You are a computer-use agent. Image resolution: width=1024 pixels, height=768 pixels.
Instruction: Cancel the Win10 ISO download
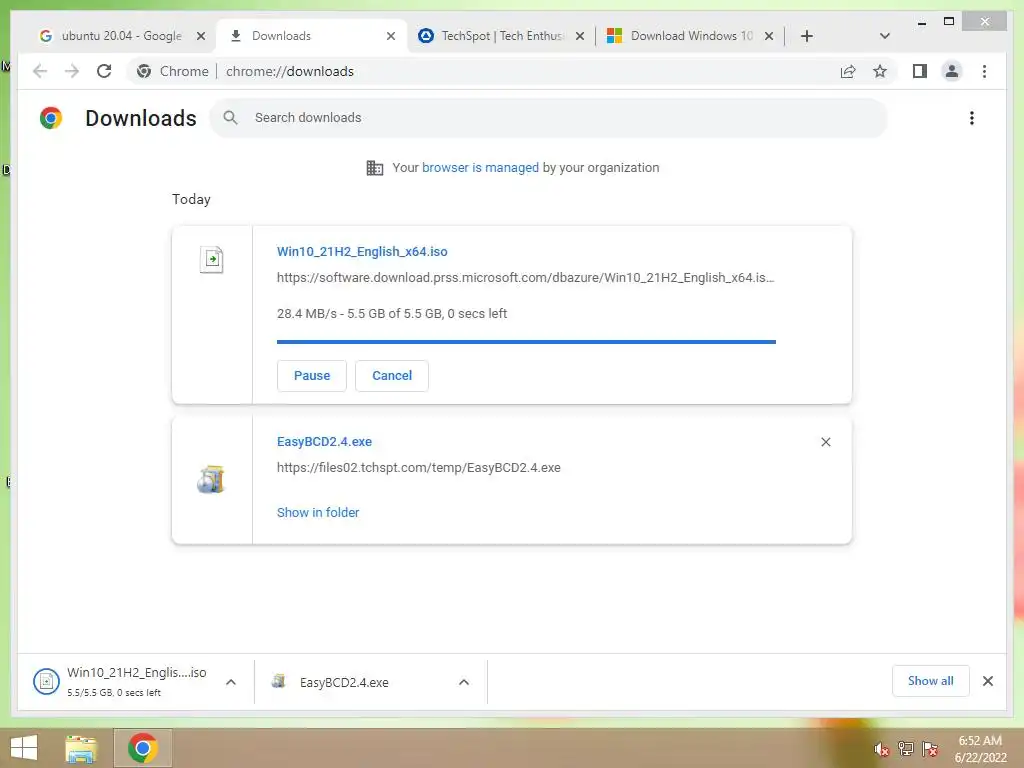pos(392,376)
